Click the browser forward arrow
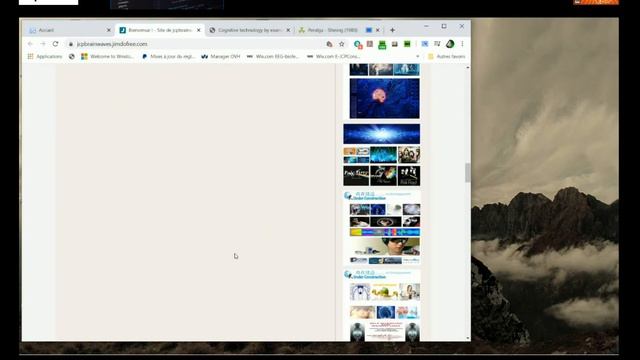The image size is (640, 360). tap(42, 44)
